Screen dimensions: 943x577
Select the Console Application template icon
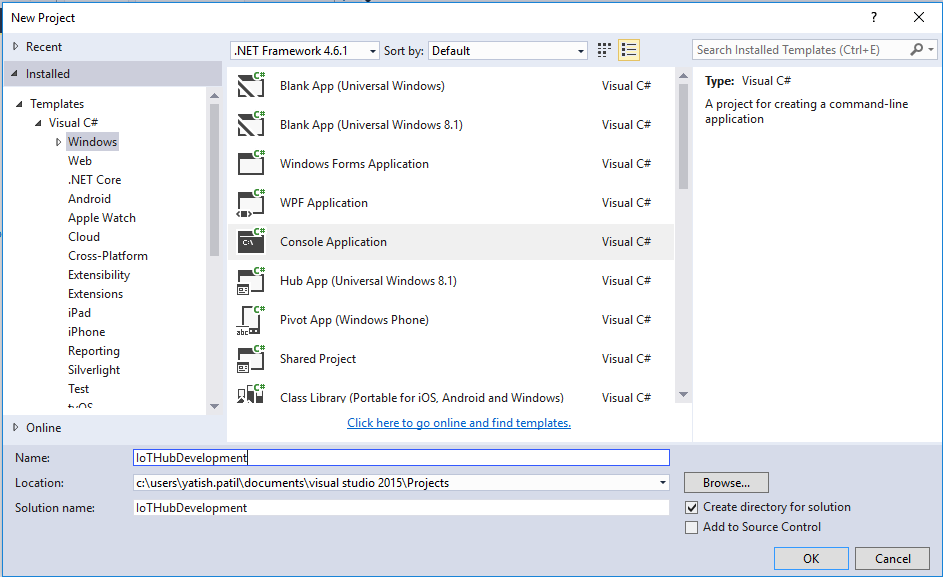tap(250, 242)
